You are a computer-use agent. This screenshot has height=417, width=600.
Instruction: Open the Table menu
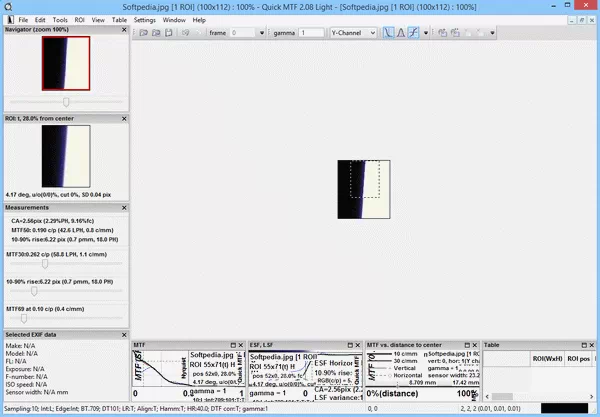[x=119, y=20]
